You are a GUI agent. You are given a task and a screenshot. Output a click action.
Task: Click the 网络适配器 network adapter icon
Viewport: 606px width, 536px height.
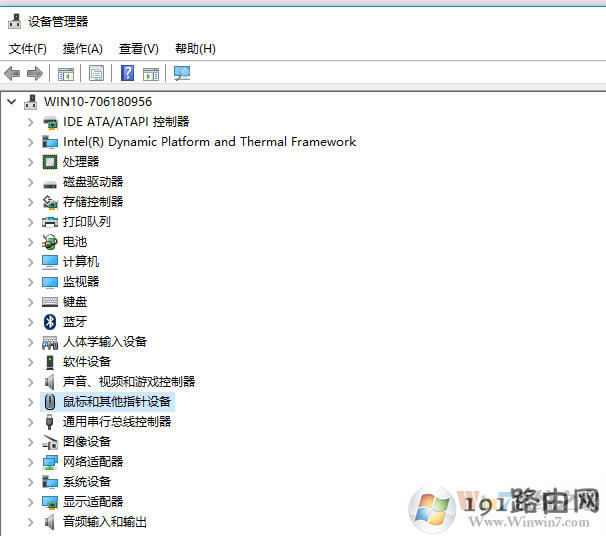click(50, 462)
